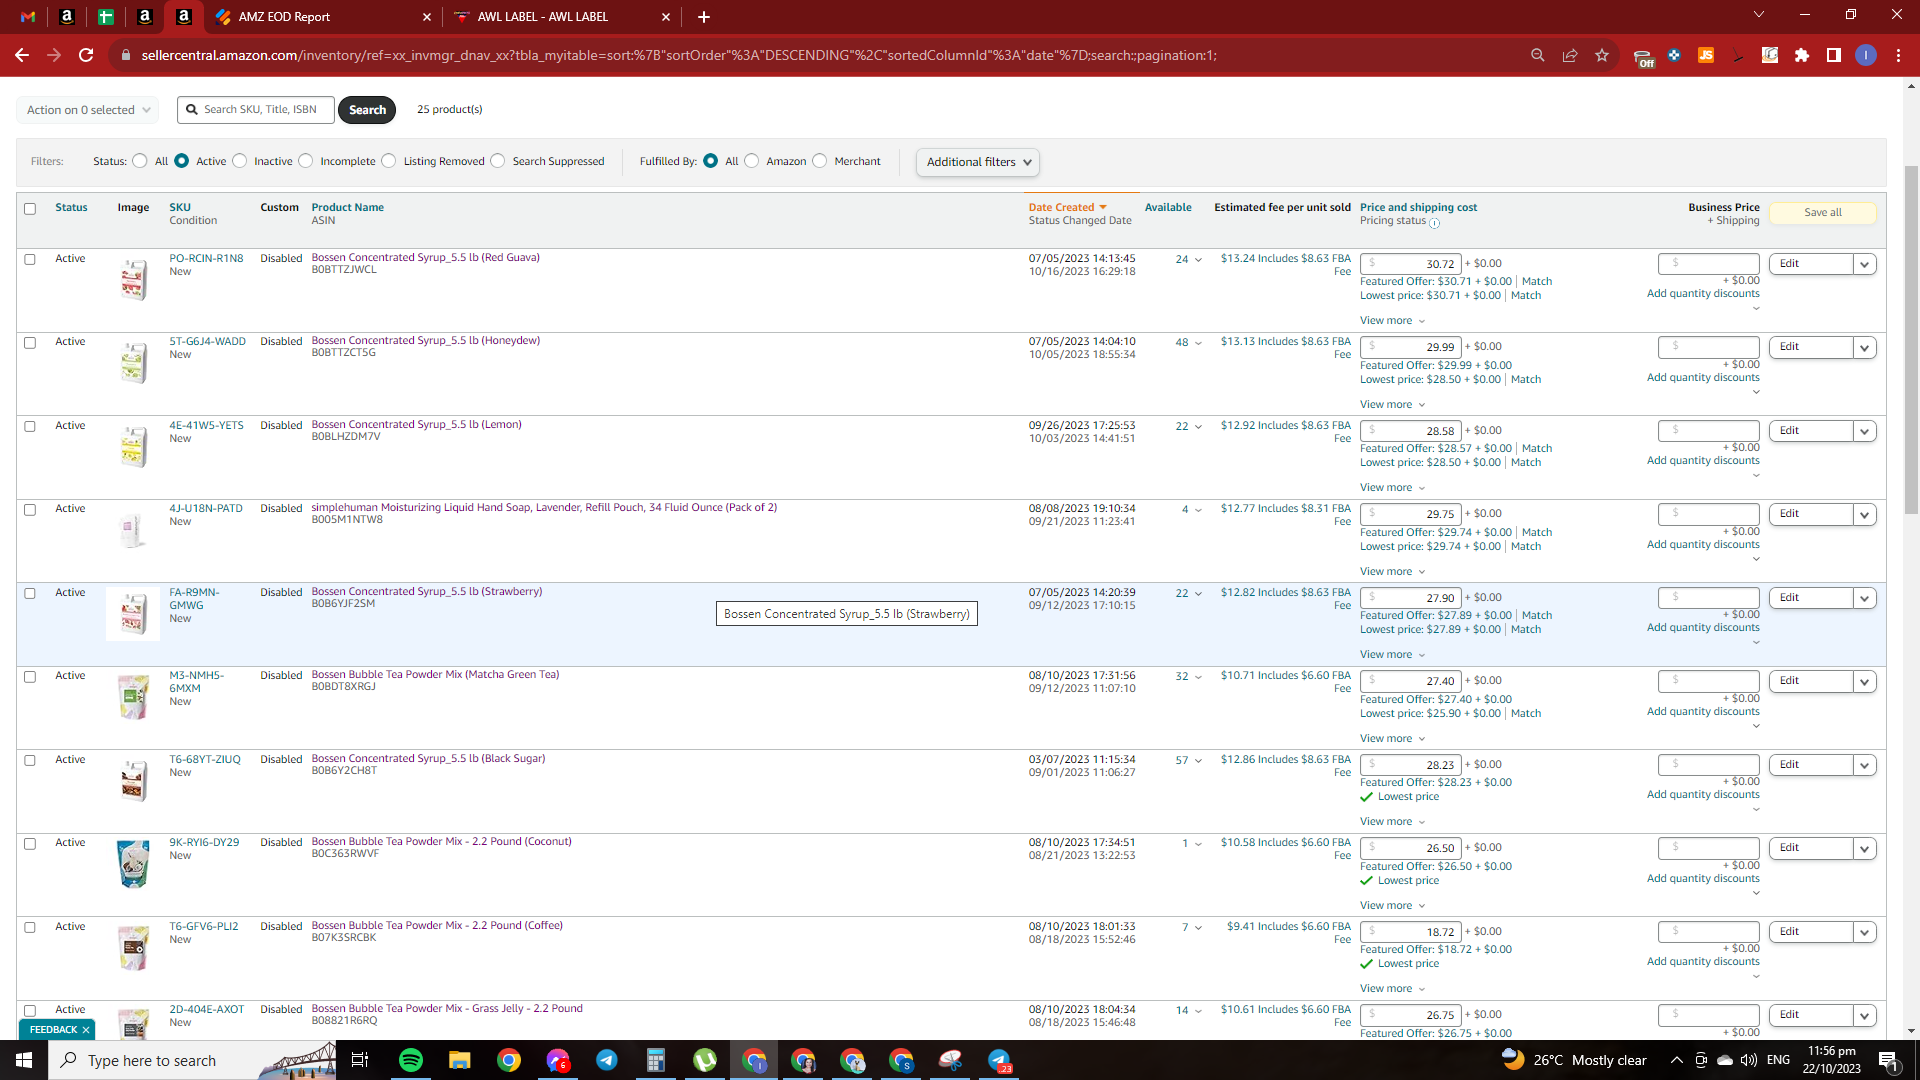Open Telegram from the taskbar

[x=607, y=1060]
